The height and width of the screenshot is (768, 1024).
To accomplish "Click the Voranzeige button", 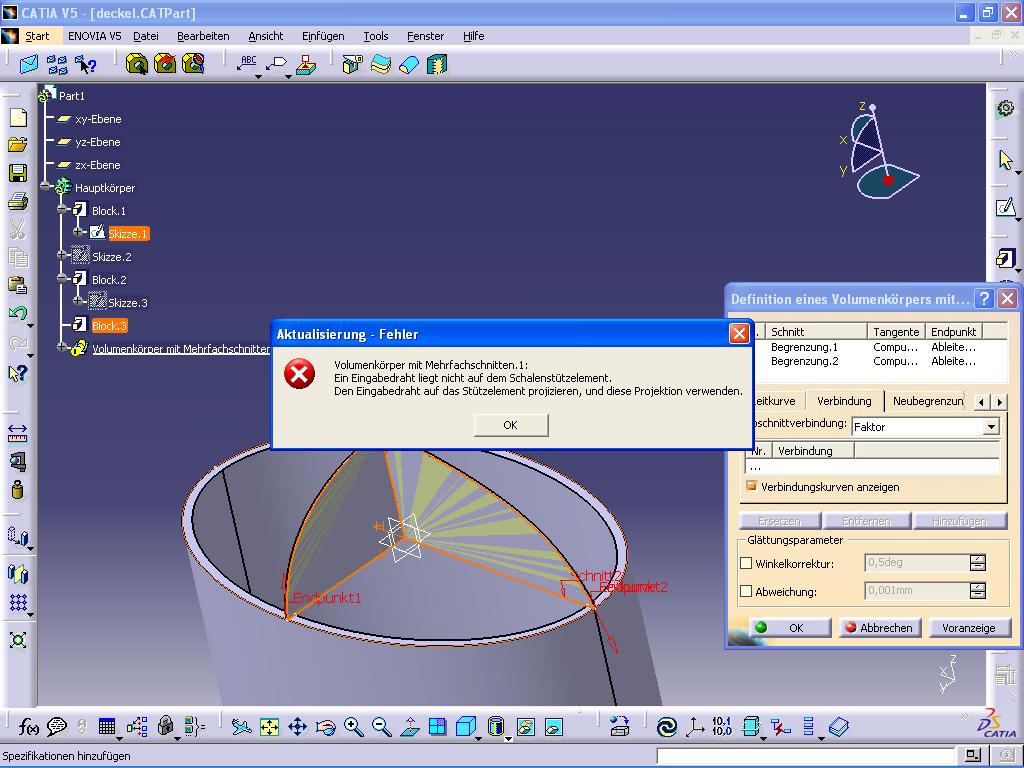I will pyautogui.click(x=968, y=628).
